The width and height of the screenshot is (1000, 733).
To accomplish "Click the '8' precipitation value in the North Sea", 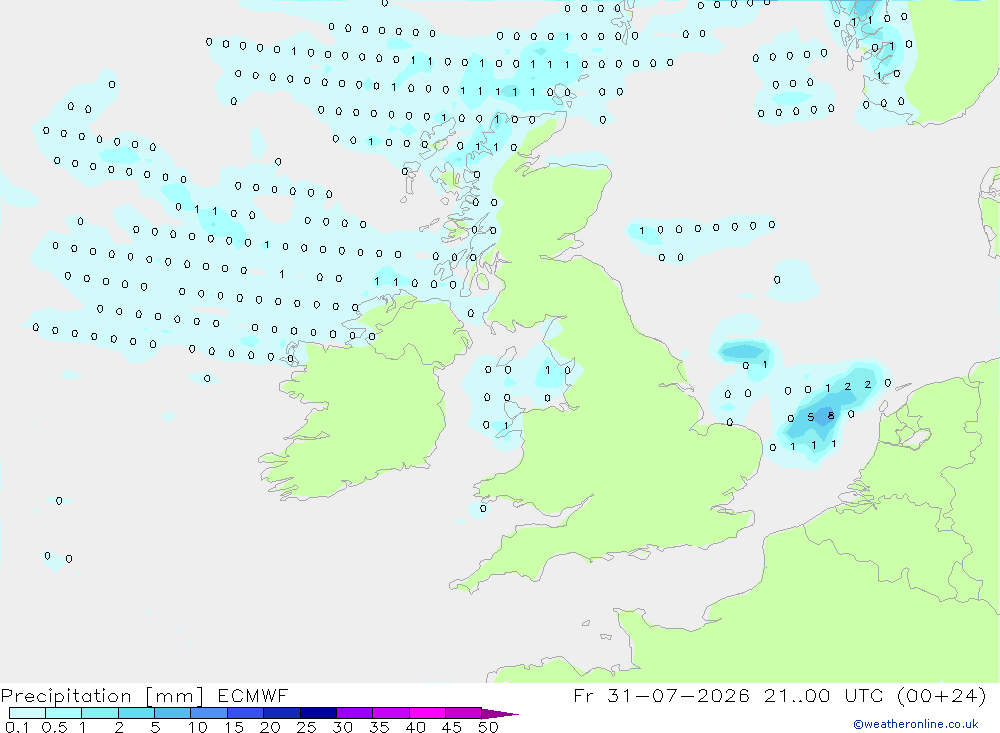I will tap(830, 416).
